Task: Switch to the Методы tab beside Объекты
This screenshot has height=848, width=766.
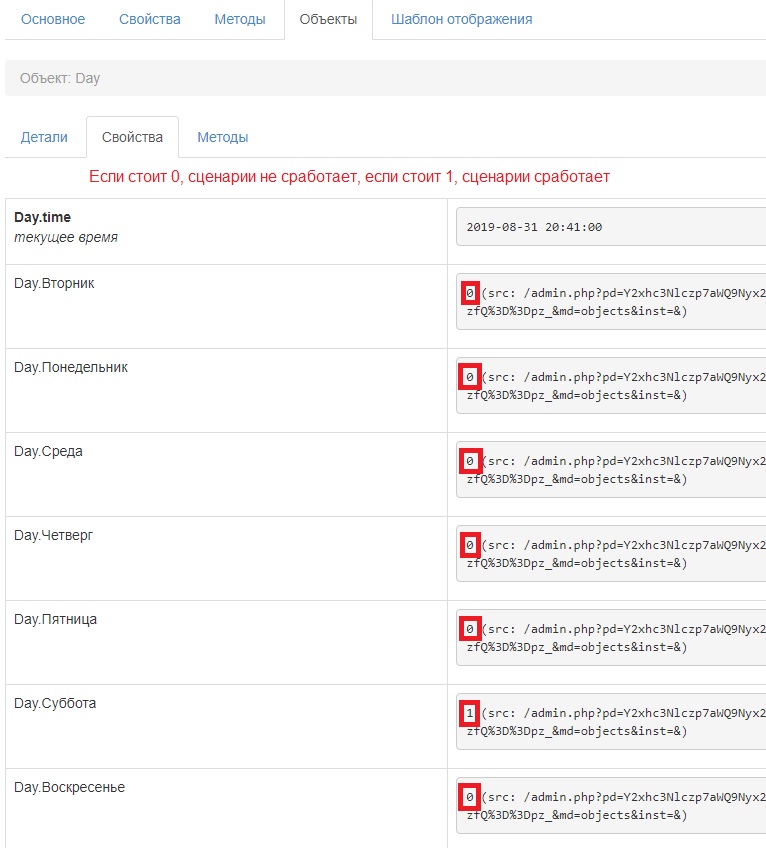Action: click(240, 19)
